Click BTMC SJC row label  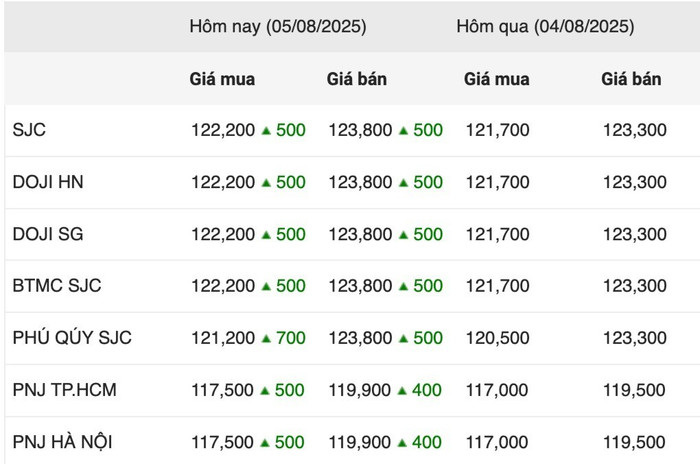coord(57,286)
